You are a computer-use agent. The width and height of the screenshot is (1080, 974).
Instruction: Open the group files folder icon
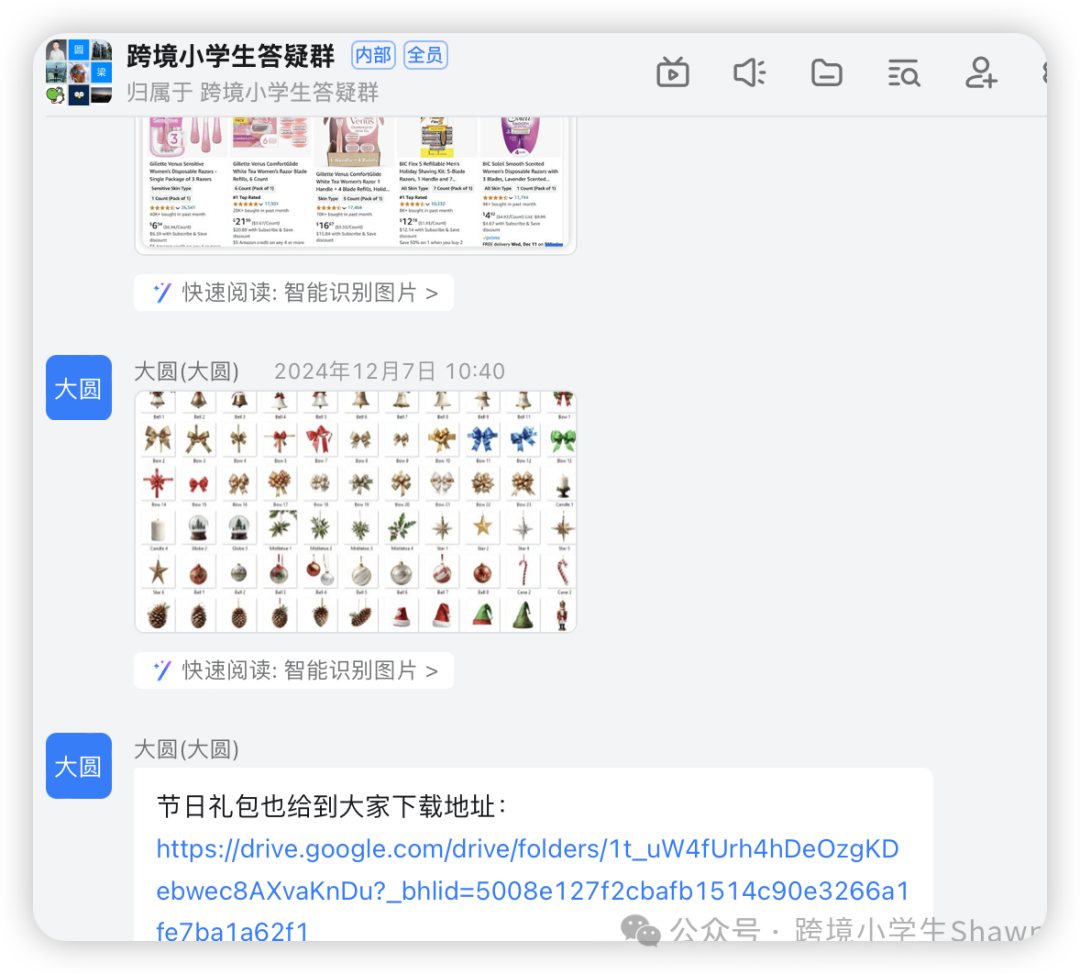(826, 72)
